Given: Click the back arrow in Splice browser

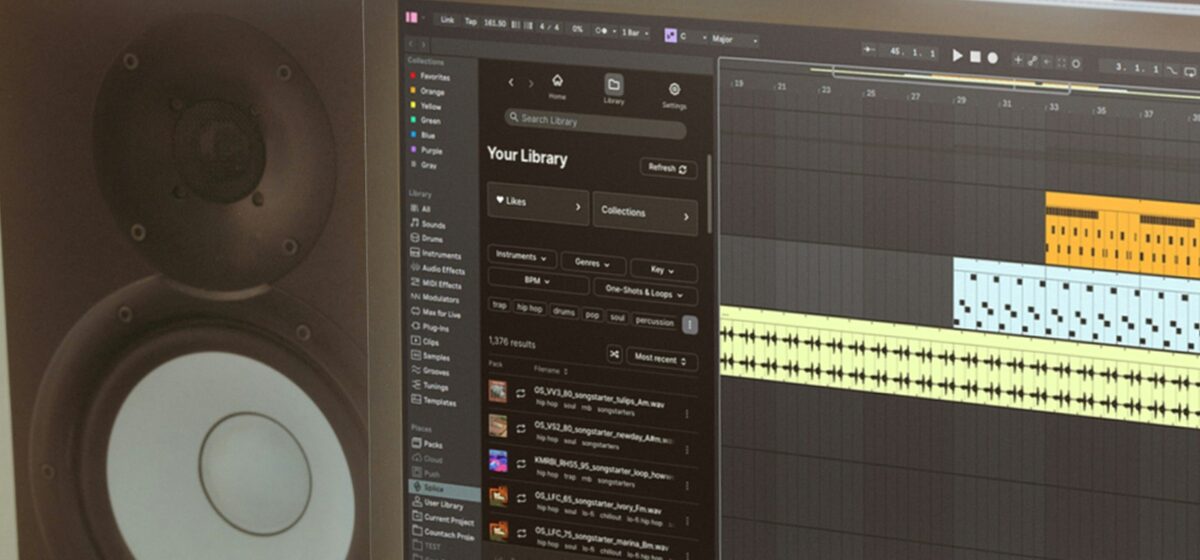Looking at the screenshot, I should [x=511, y=82].
